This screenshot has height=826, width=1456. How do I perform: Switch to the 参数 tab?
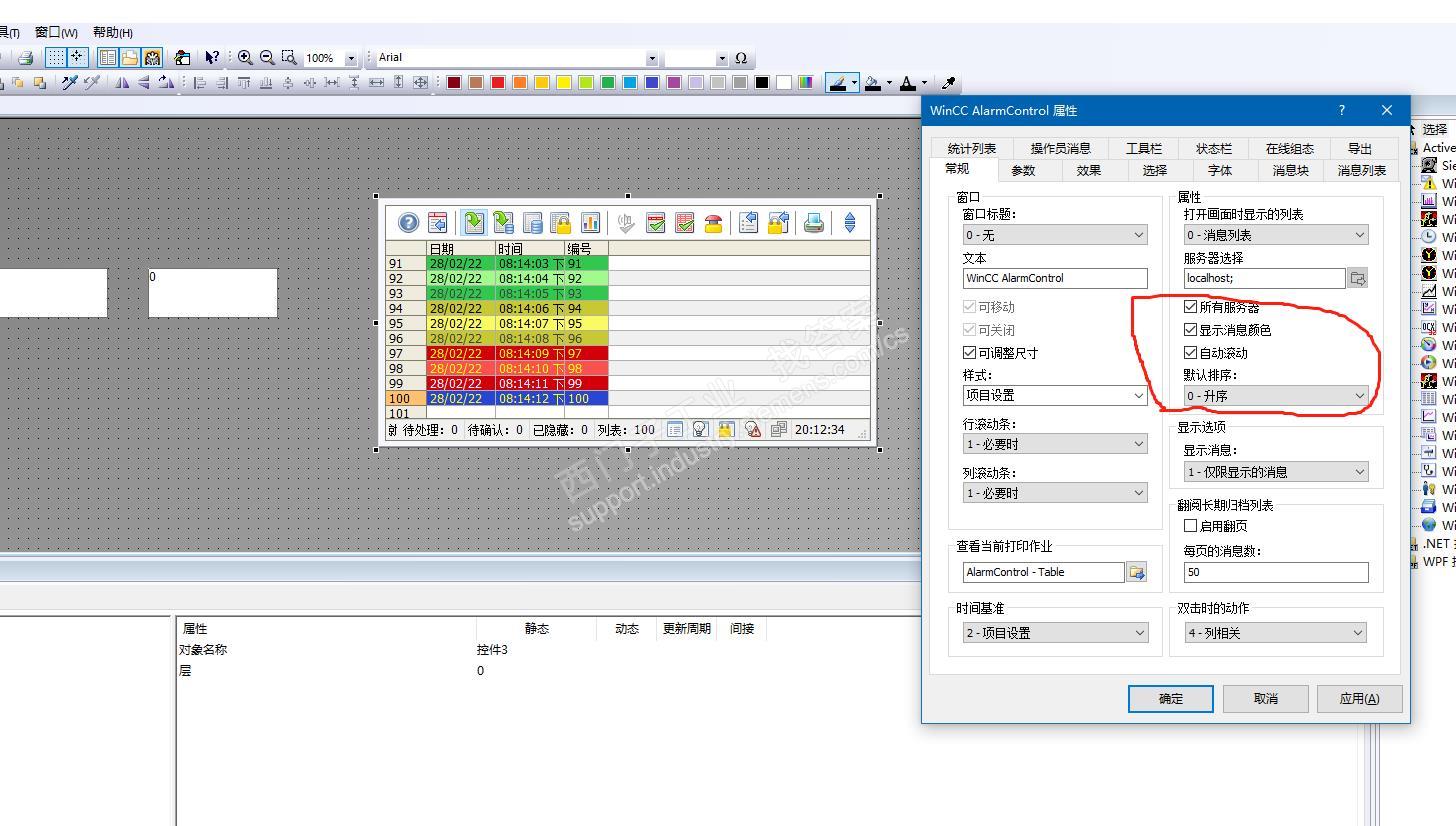(1023, 171)
